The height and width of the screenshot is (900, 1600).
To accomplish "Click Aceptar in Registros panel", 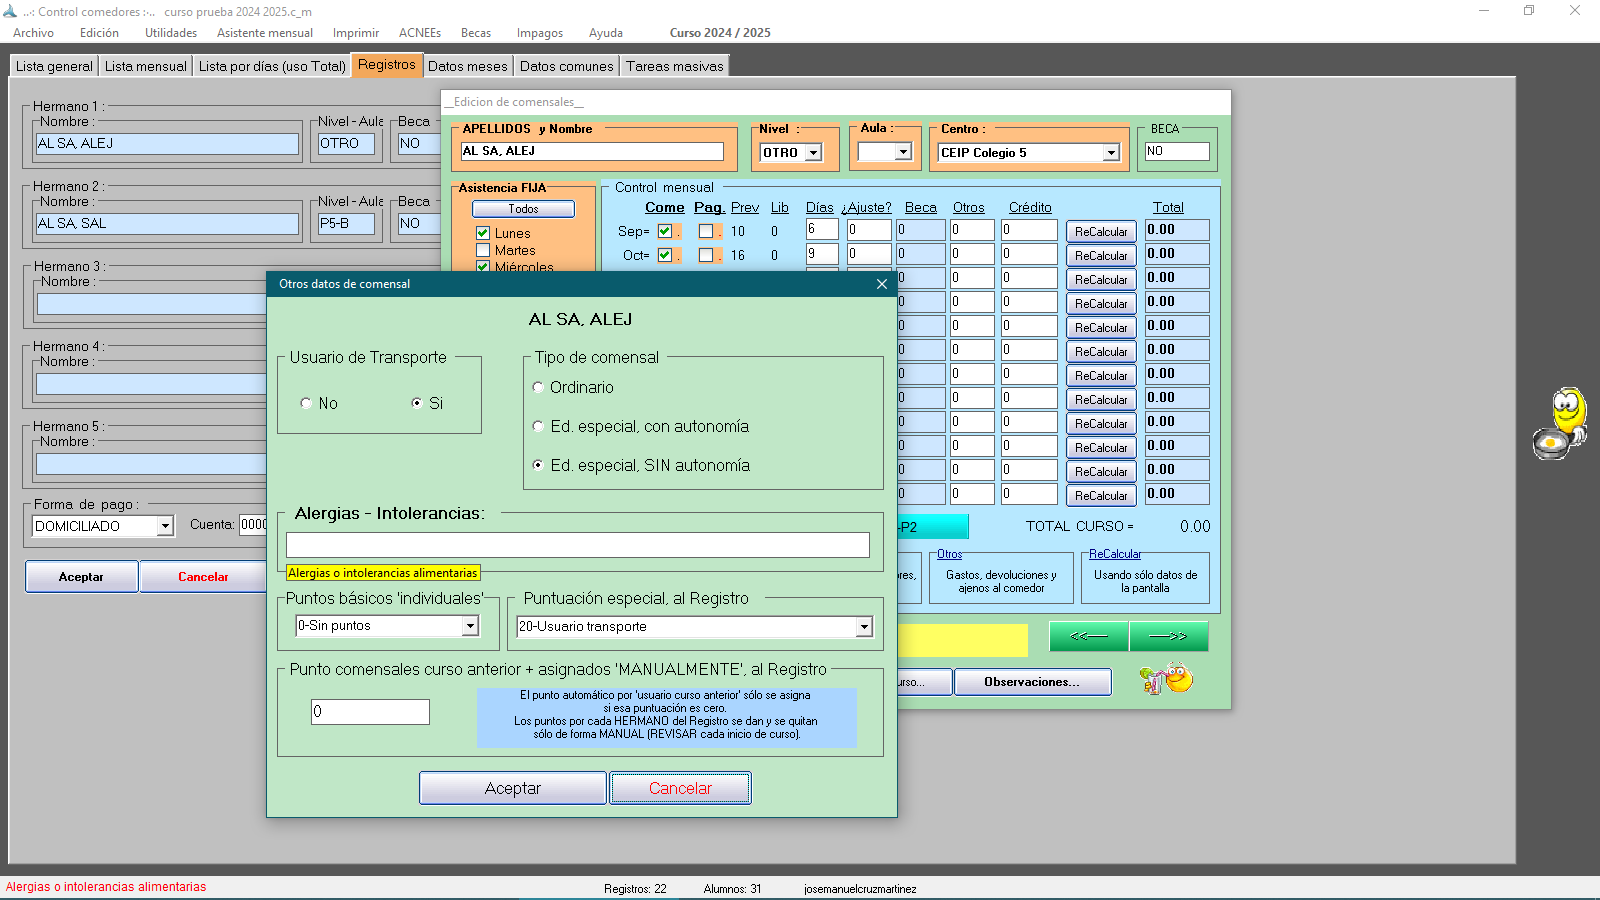I will [x=81, y=577].
